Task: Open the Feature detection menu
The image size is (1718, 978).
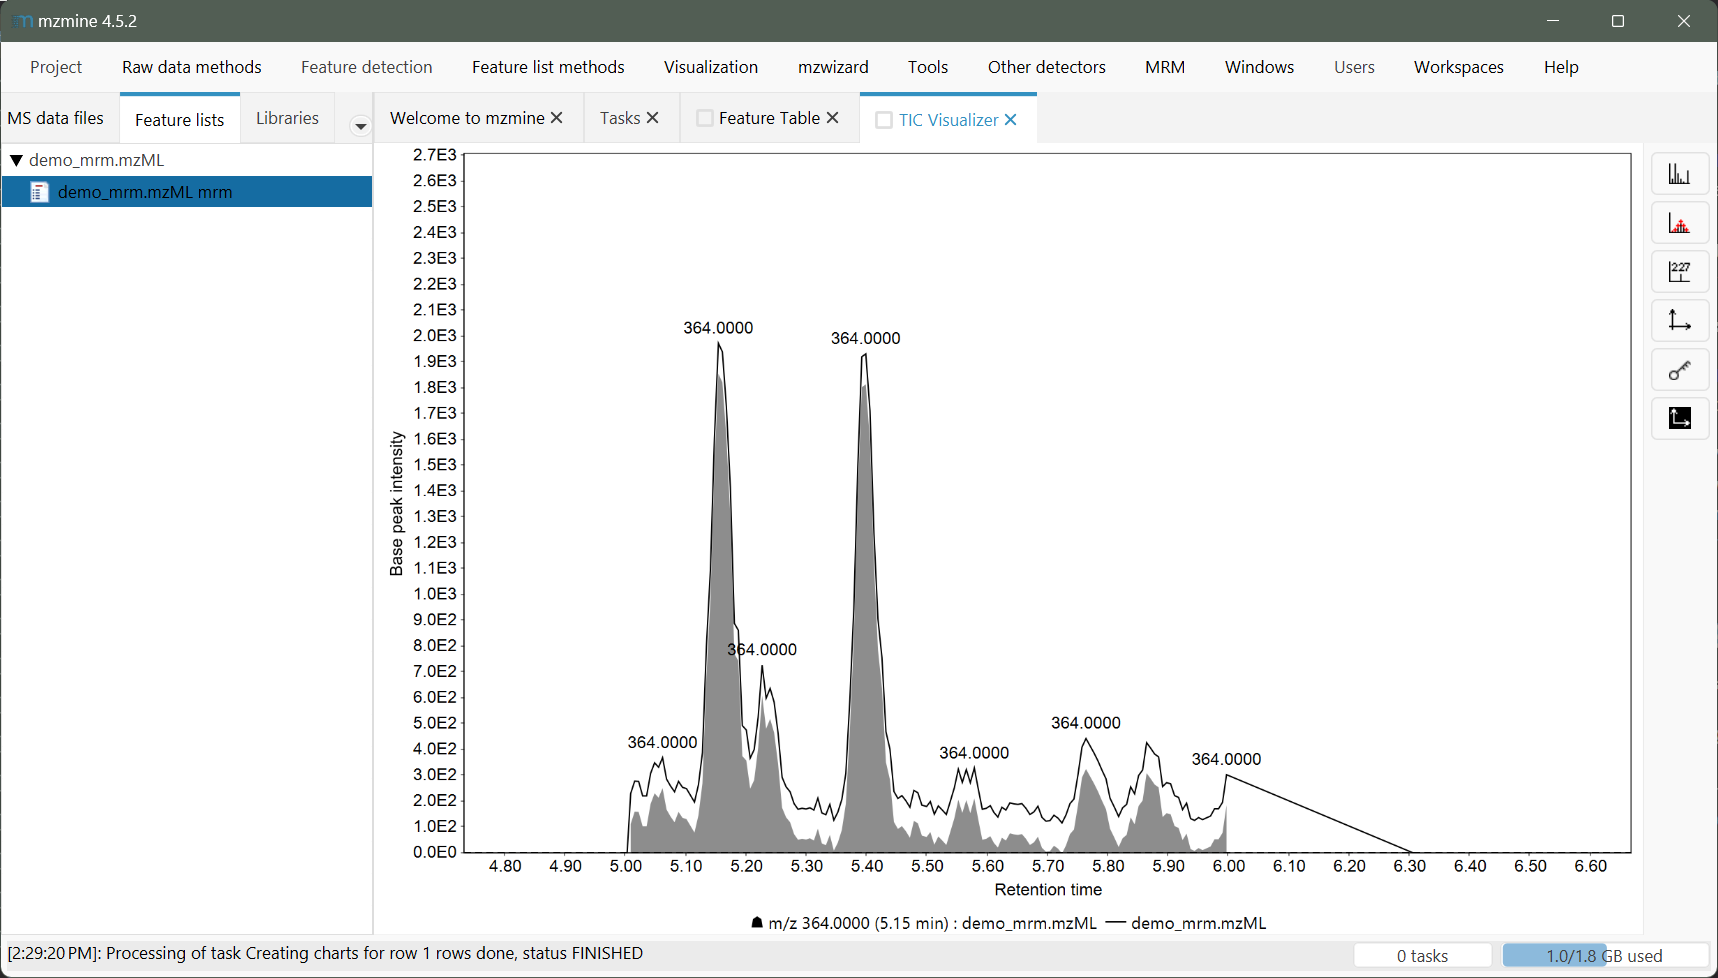Action: [367, 67]
